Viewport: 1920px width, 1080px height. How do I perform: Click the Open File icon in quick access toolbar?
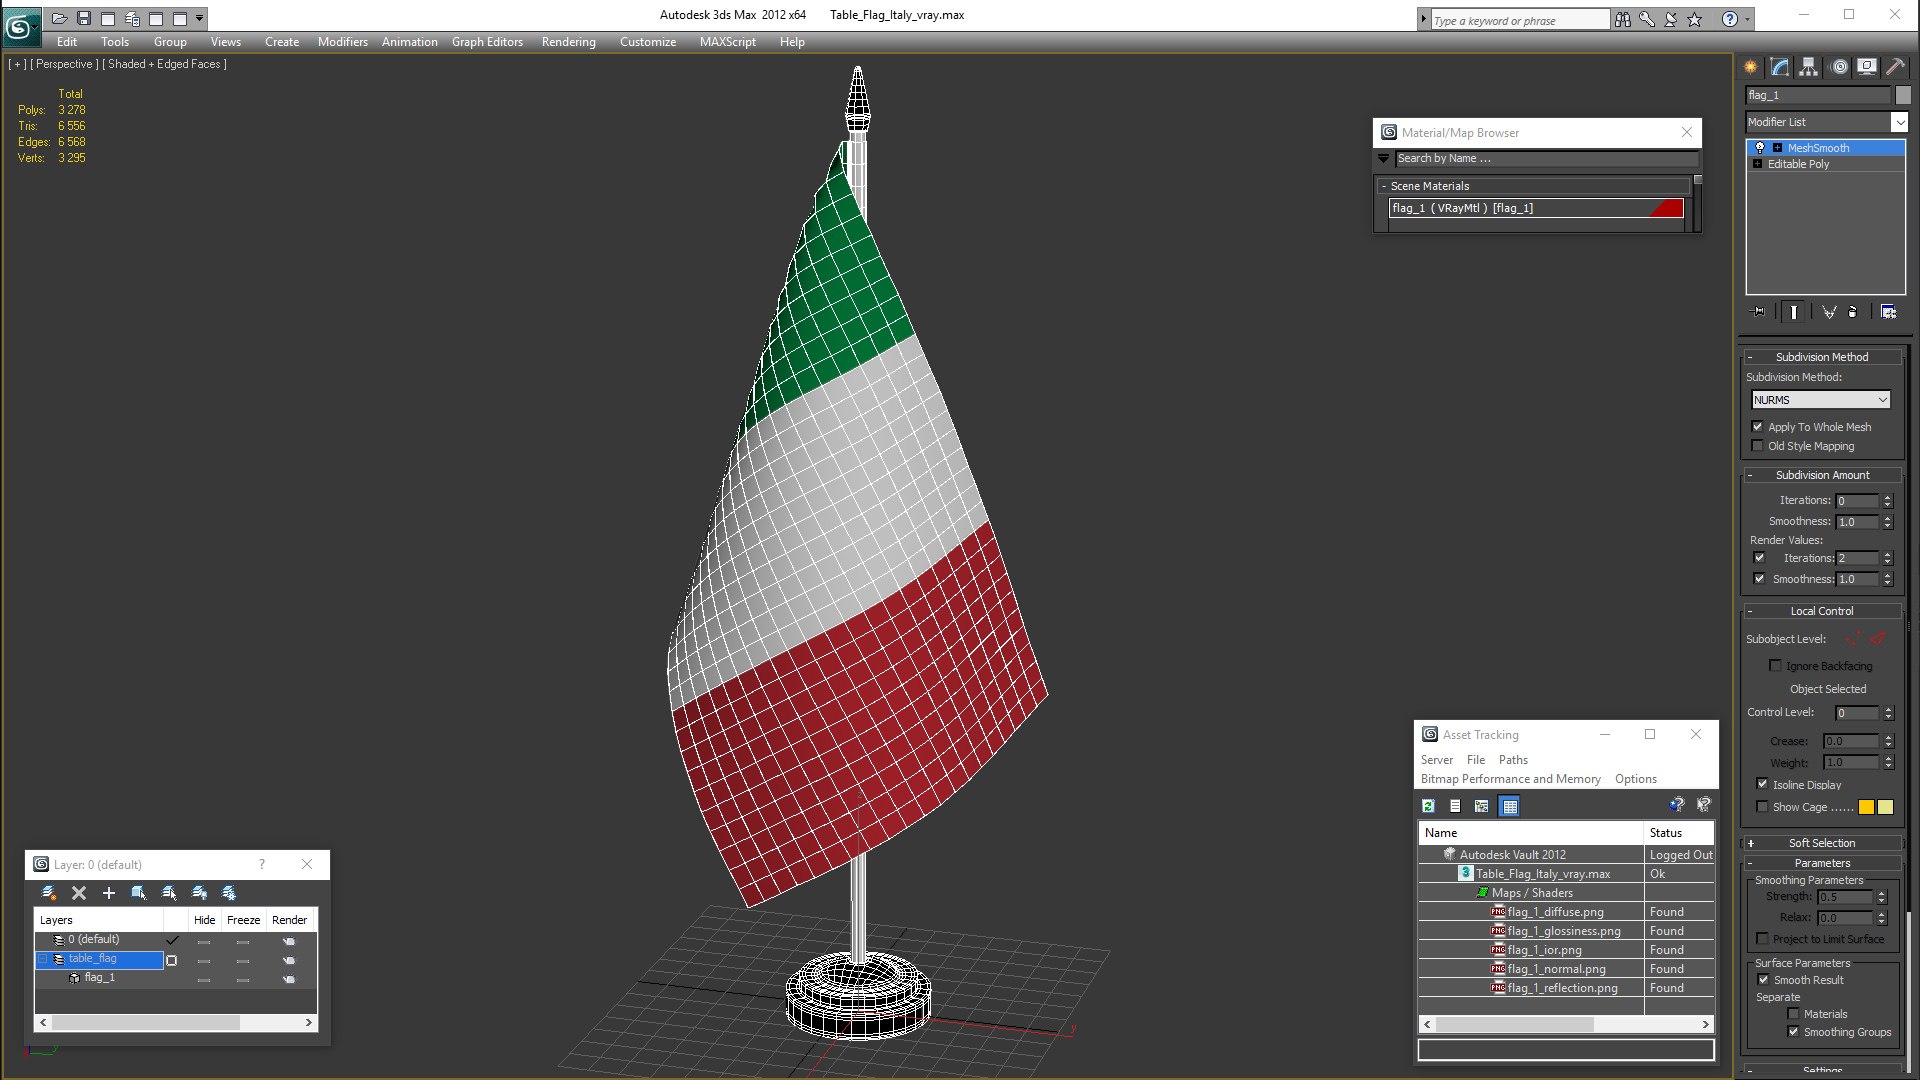[60, 18]
